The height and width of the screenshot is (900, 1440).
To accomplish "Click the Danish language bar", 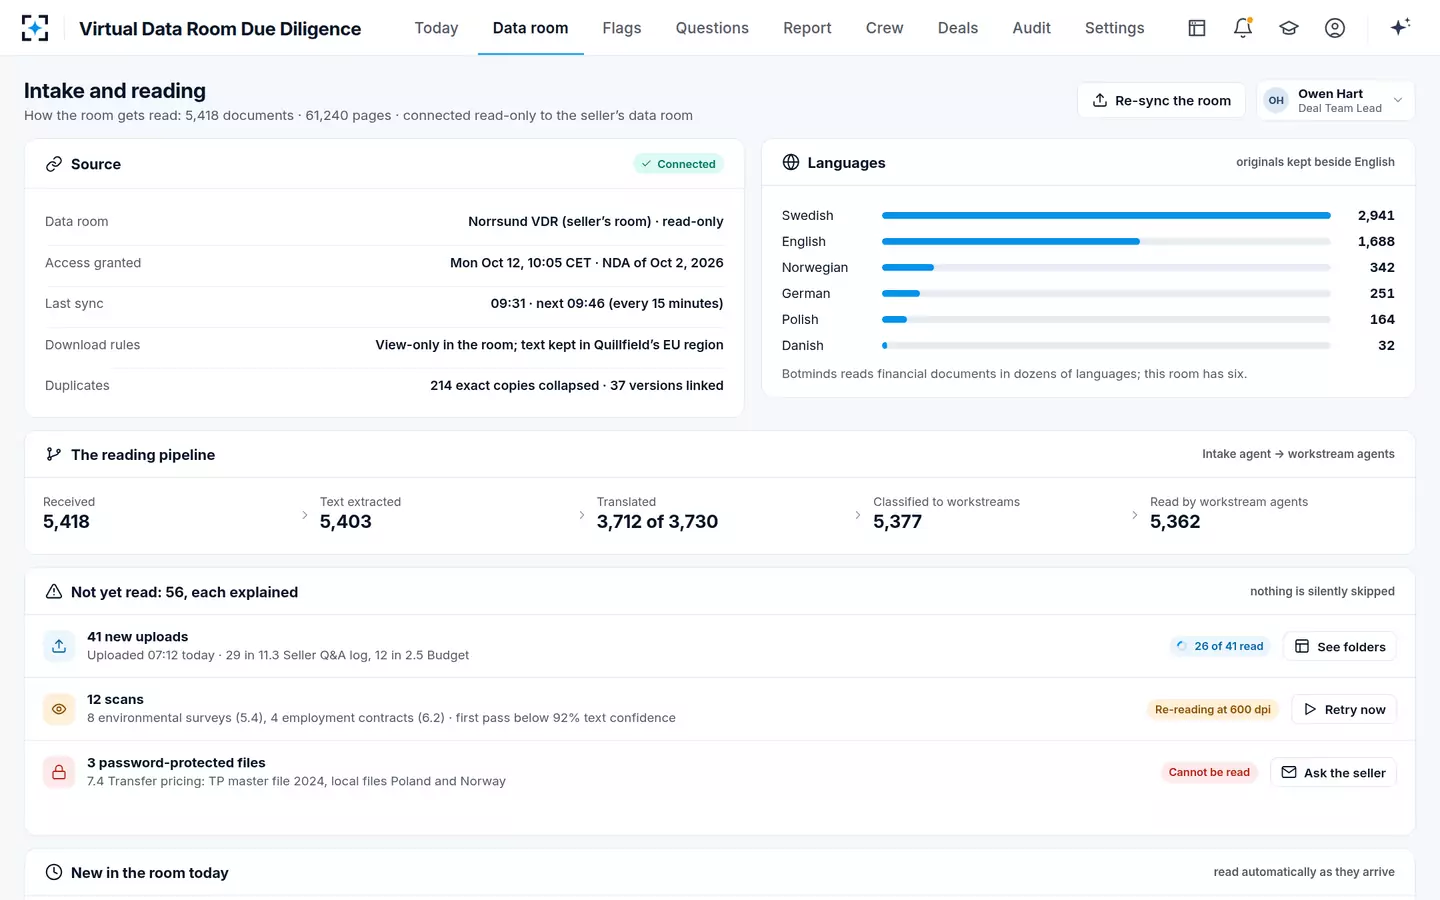I will 1106,345.
